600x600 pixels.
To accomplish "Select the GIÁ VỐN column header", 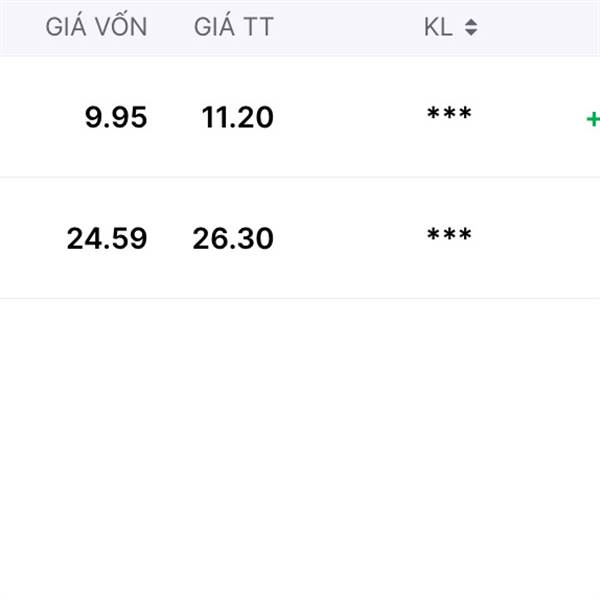I will (96, 26).
